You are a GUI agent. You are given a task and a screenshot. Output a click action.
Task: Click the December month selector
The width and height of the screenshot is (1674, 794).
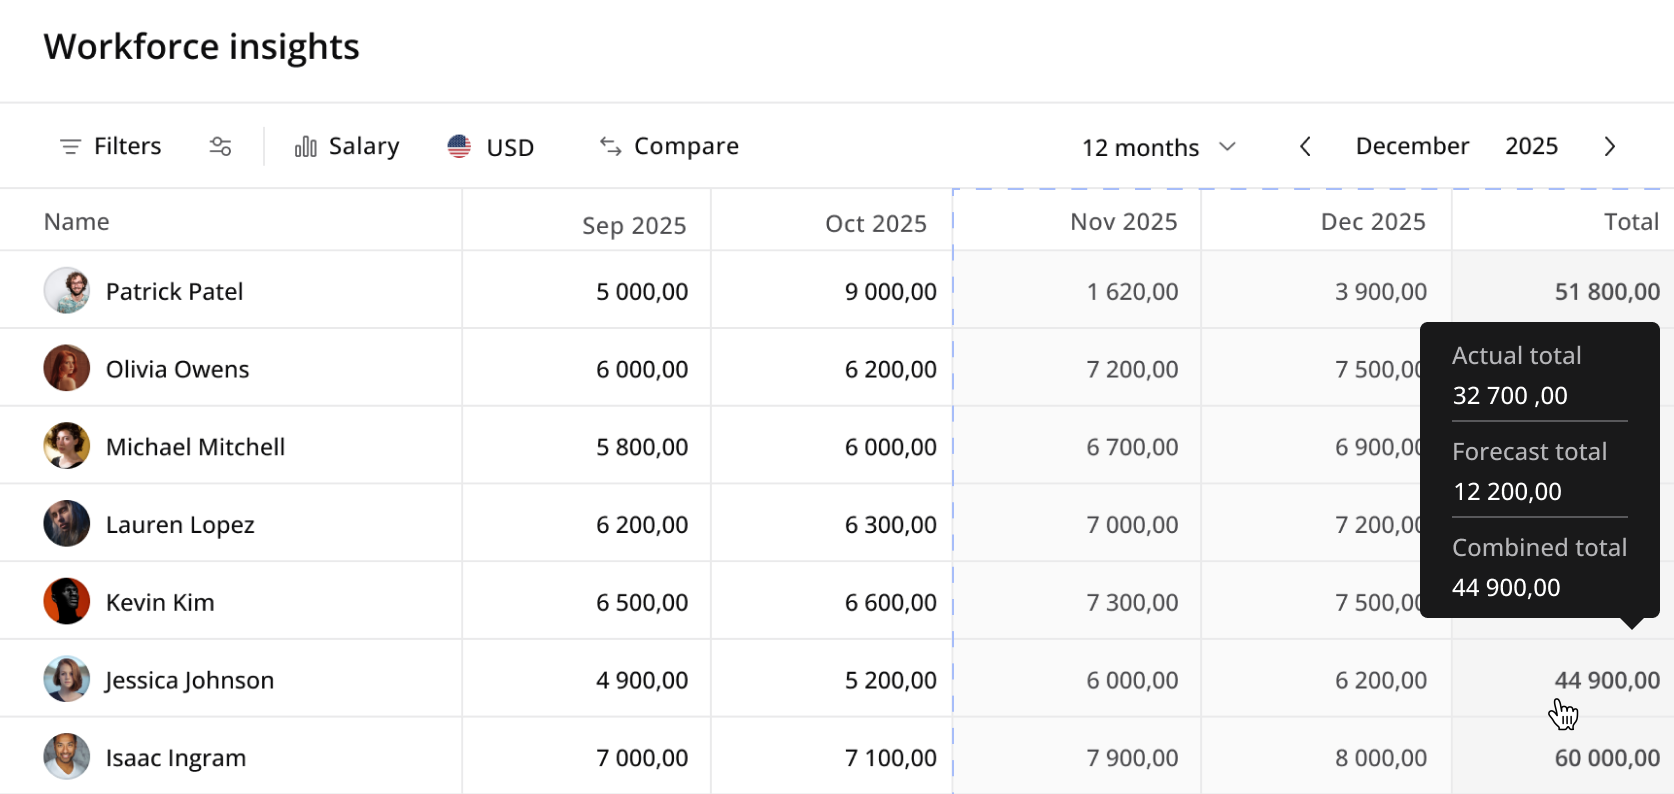coord(1411,146)
